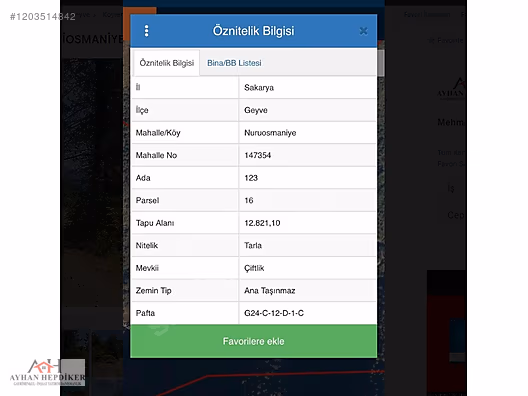Click the Tapu Alanı value 12.821,10
The width and height of the screenshot is (528, 396).
[x=262, y=223]
